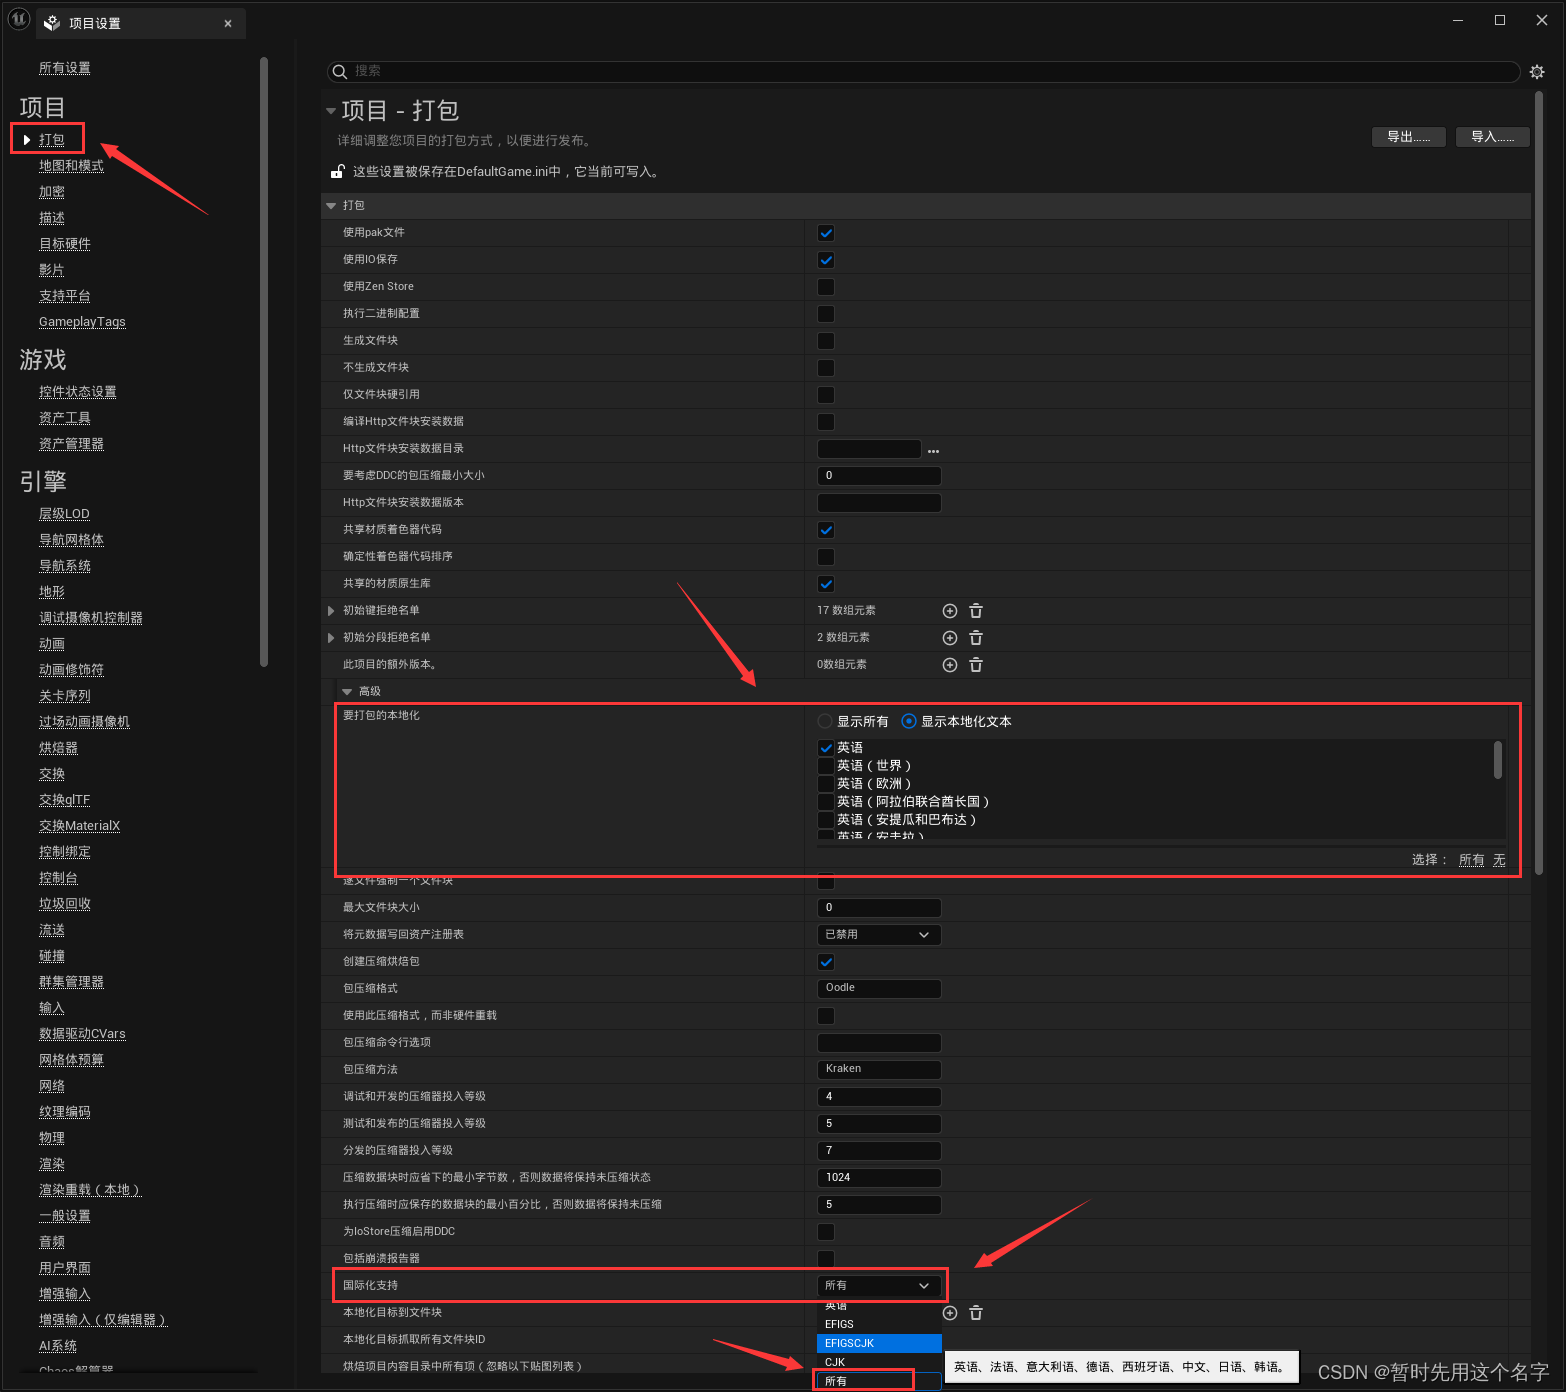Close the 项目设置 tab
This screenshot has height=1392, width=1566.
[228, 23]
